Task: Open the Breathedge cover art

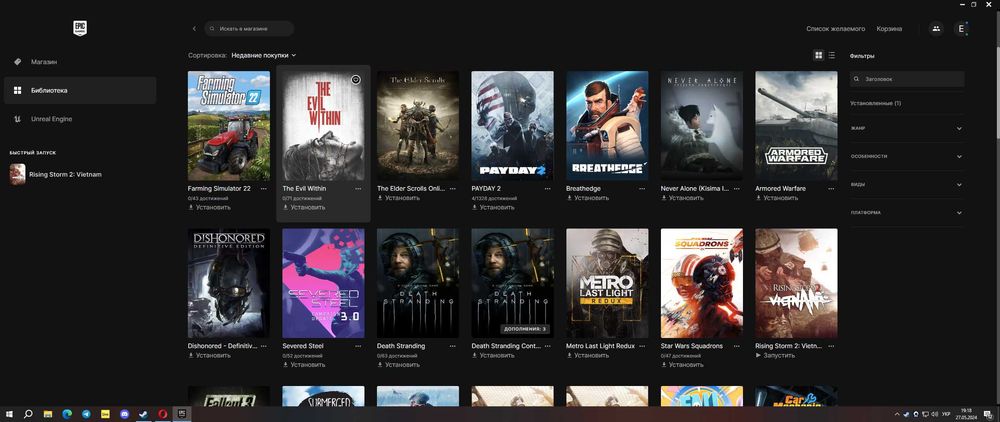Action: click(607, 126)
